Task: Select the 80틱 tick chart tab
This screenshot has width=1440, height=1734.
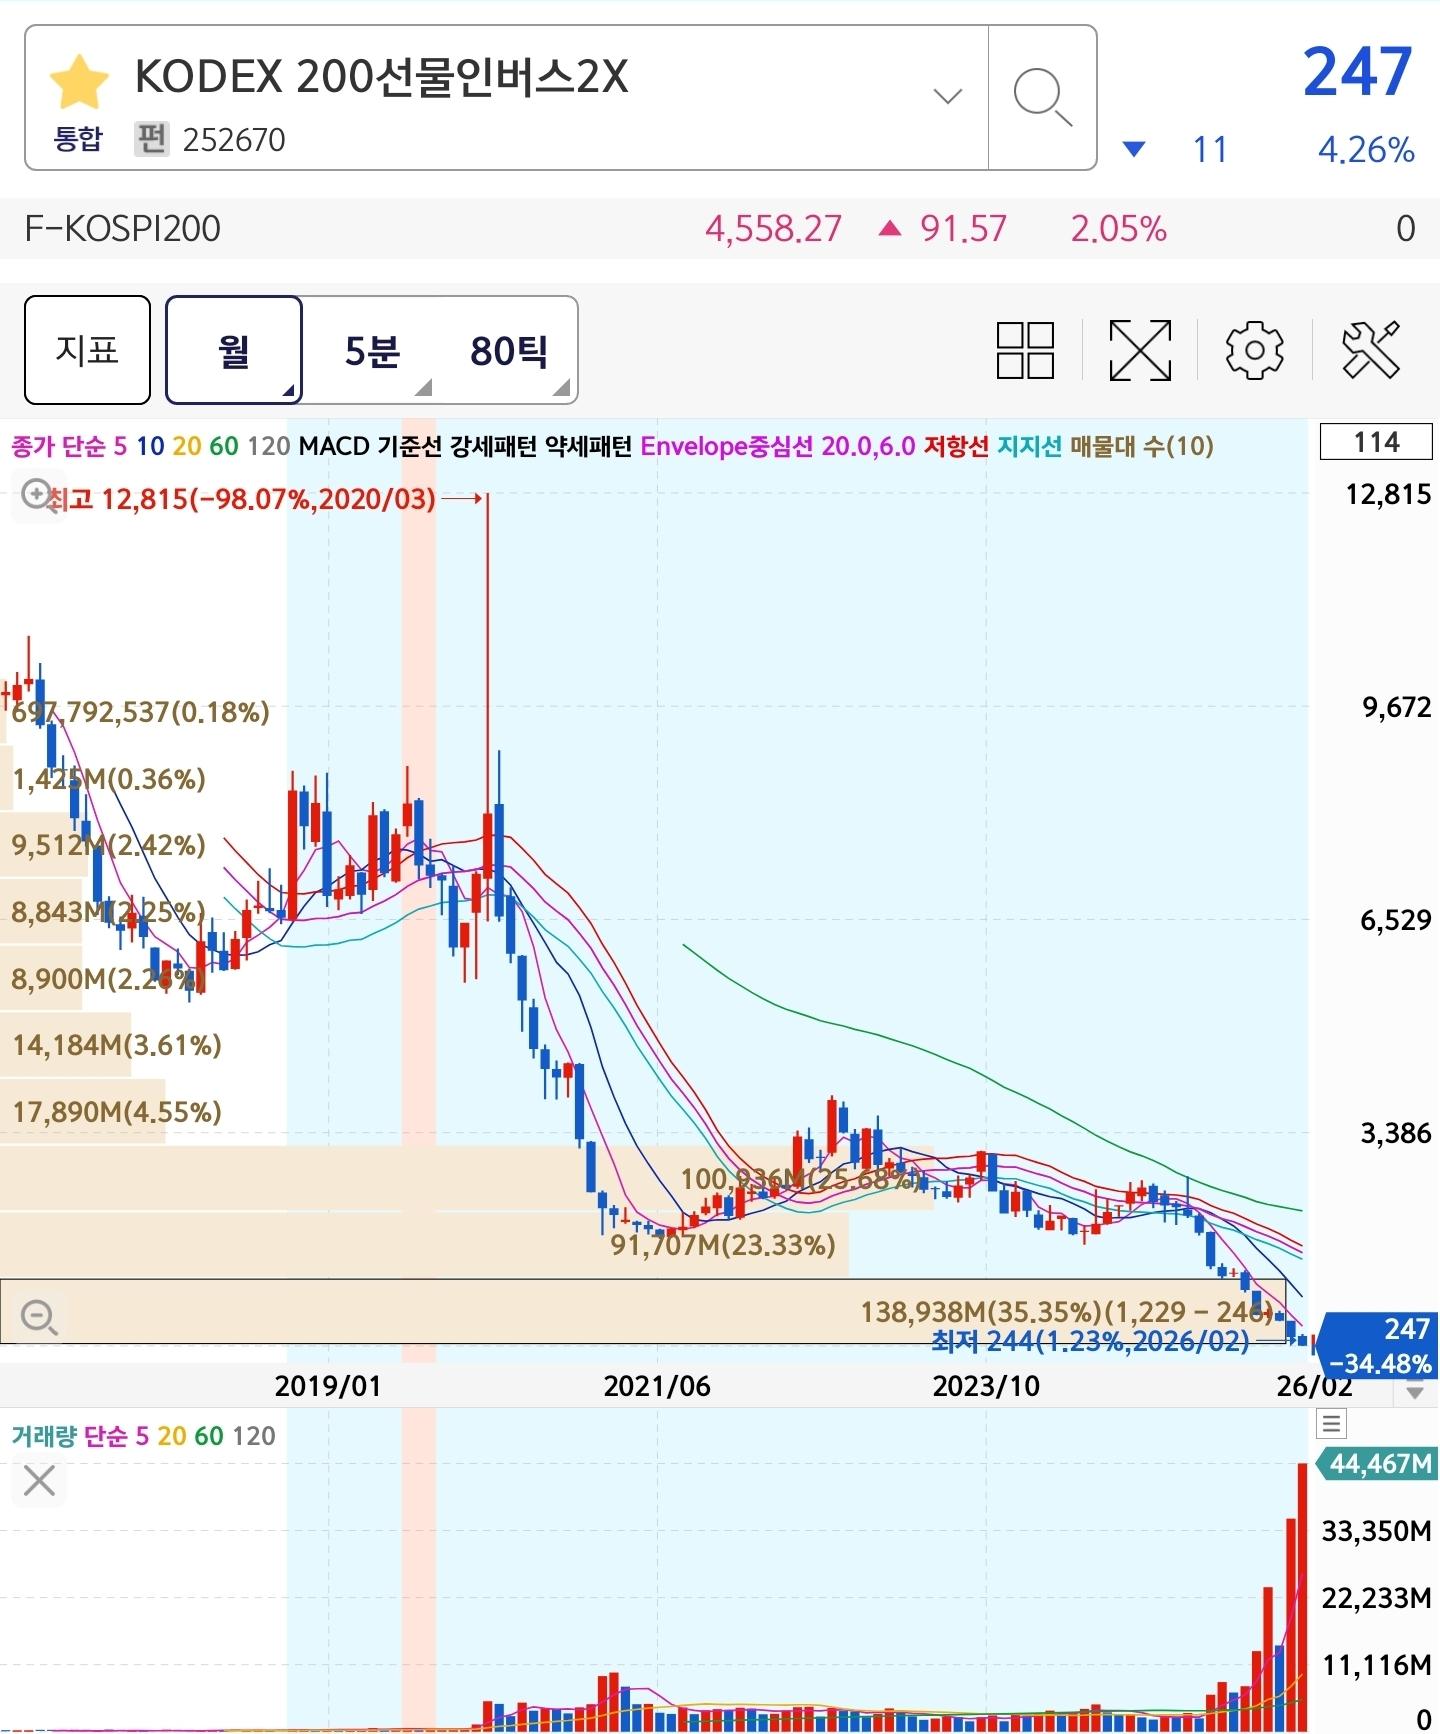Action: point(509,350)
